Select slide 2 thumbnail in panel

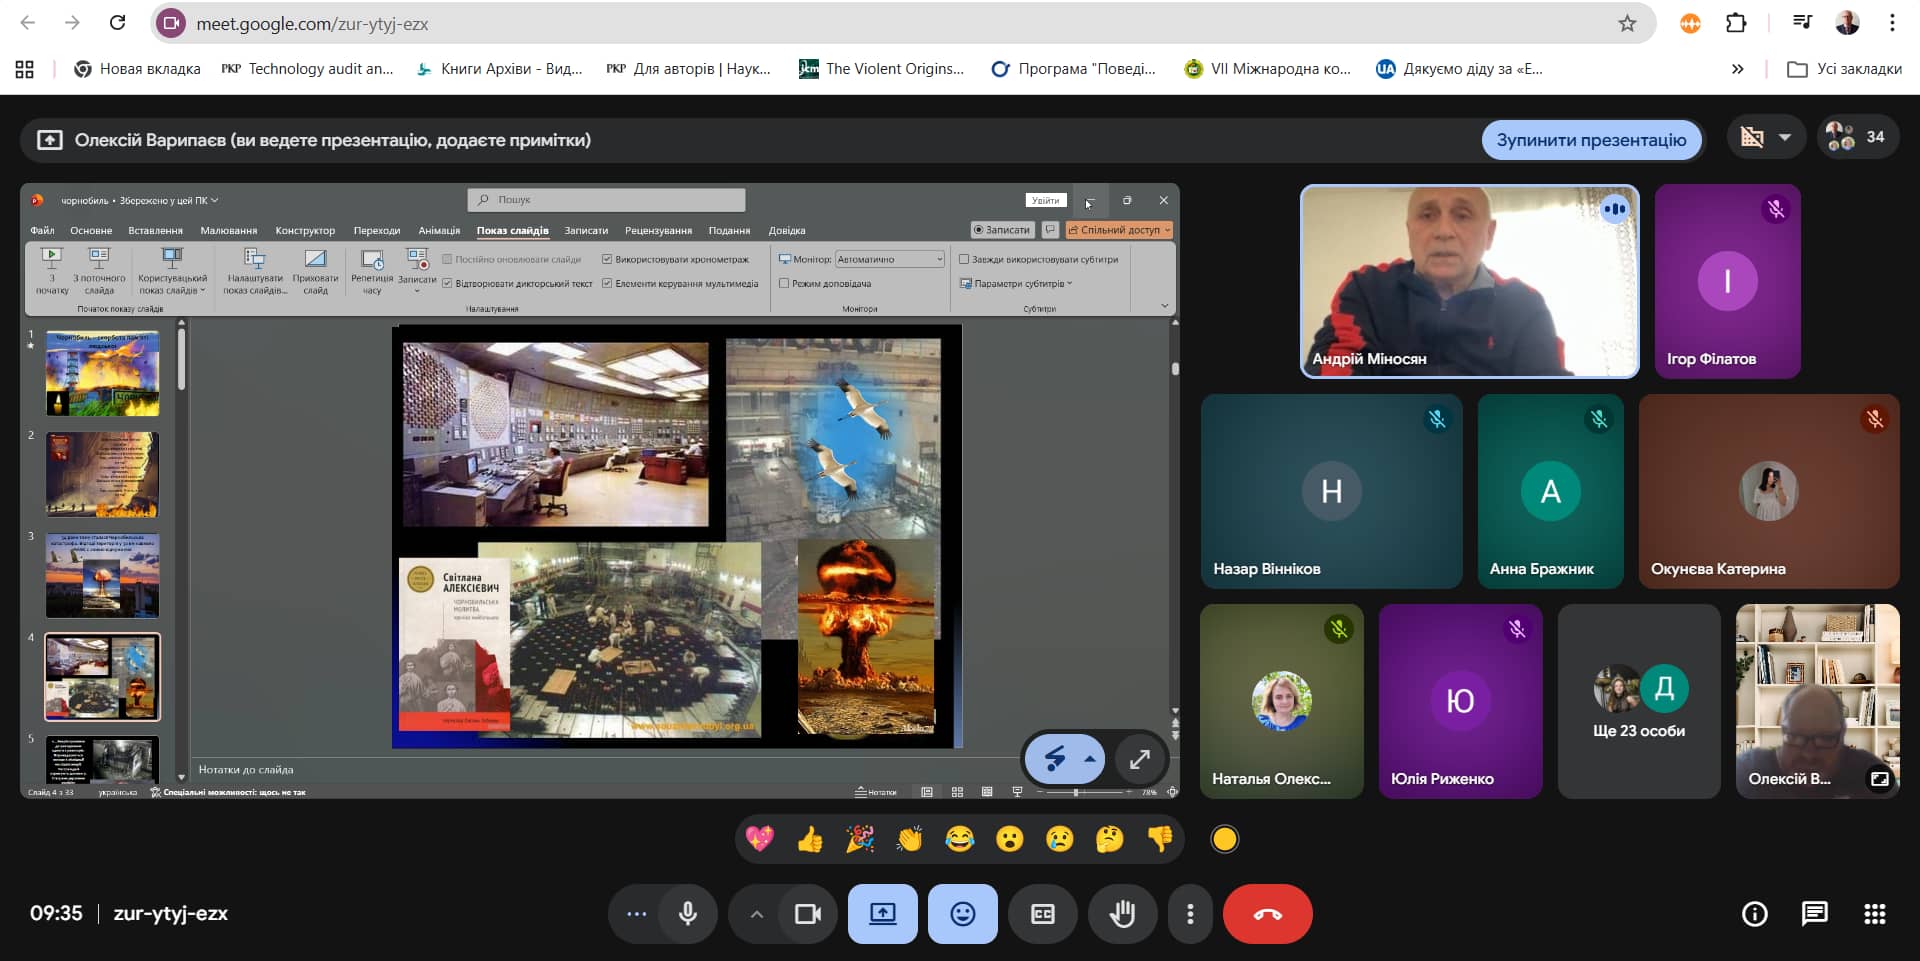click(x=102, y=475)
